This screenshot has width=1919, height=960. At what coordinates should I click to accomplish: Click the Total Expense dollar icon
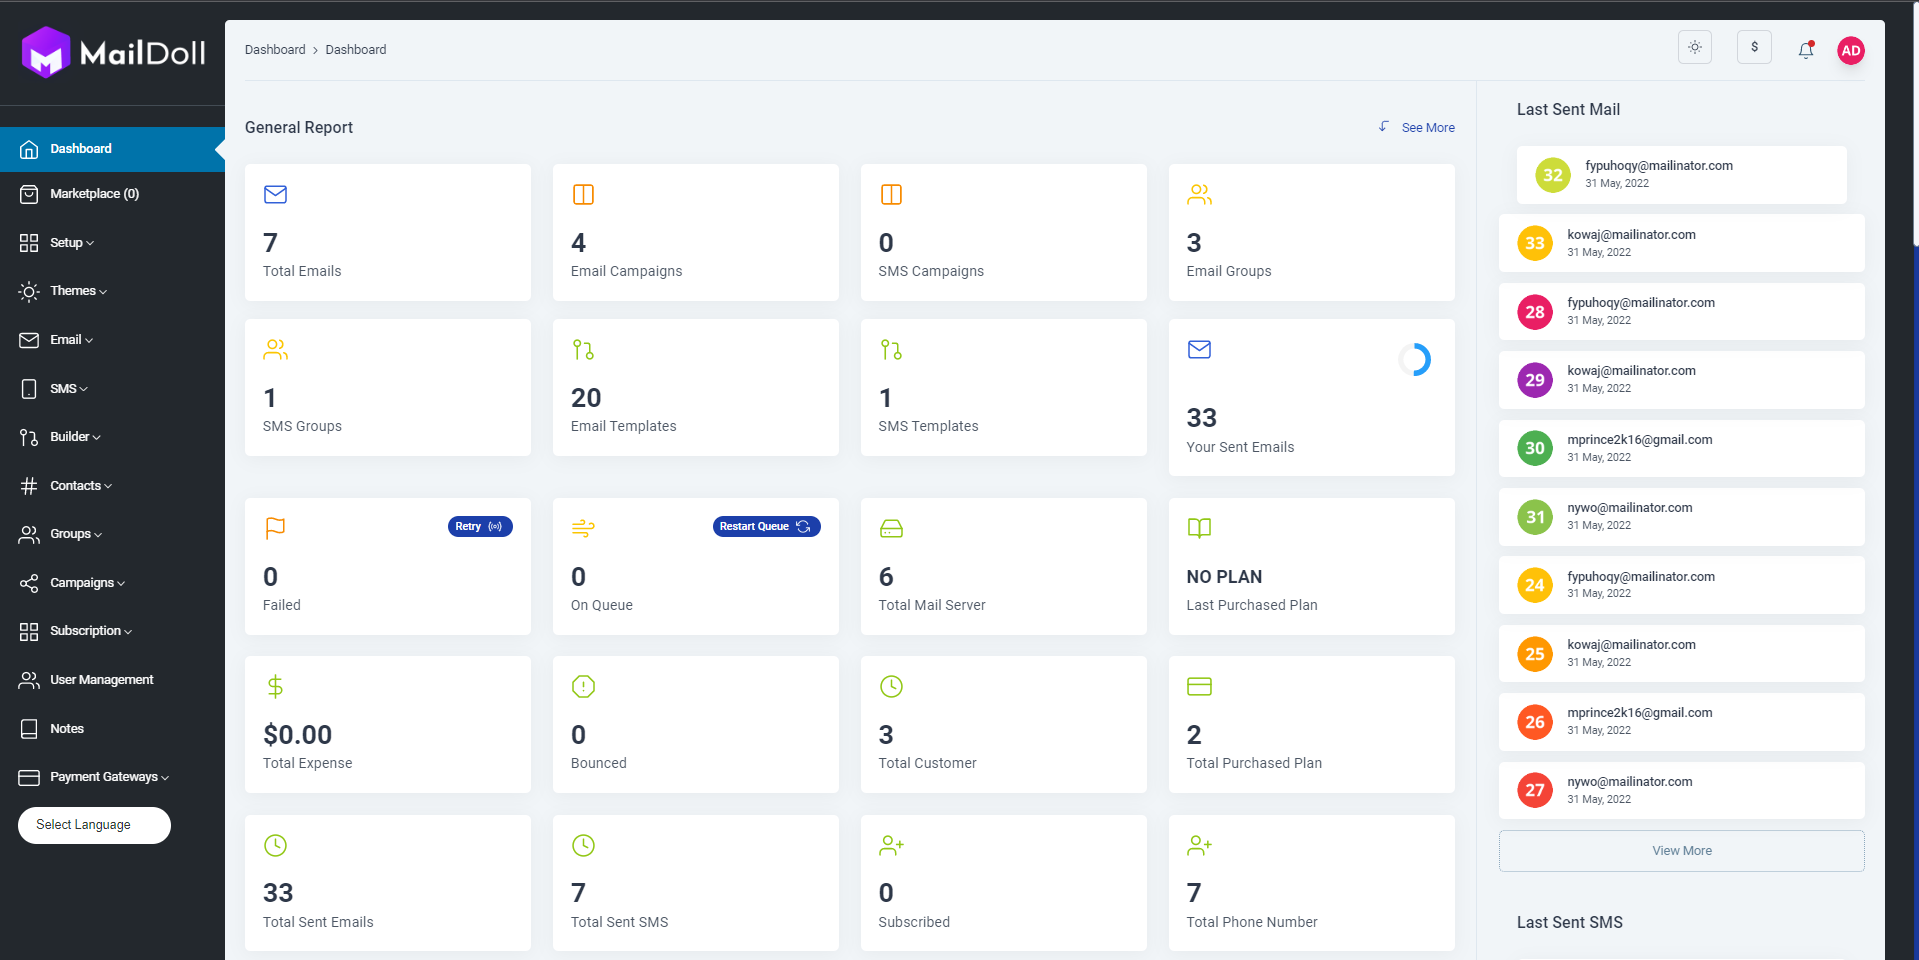pos(275,686)
